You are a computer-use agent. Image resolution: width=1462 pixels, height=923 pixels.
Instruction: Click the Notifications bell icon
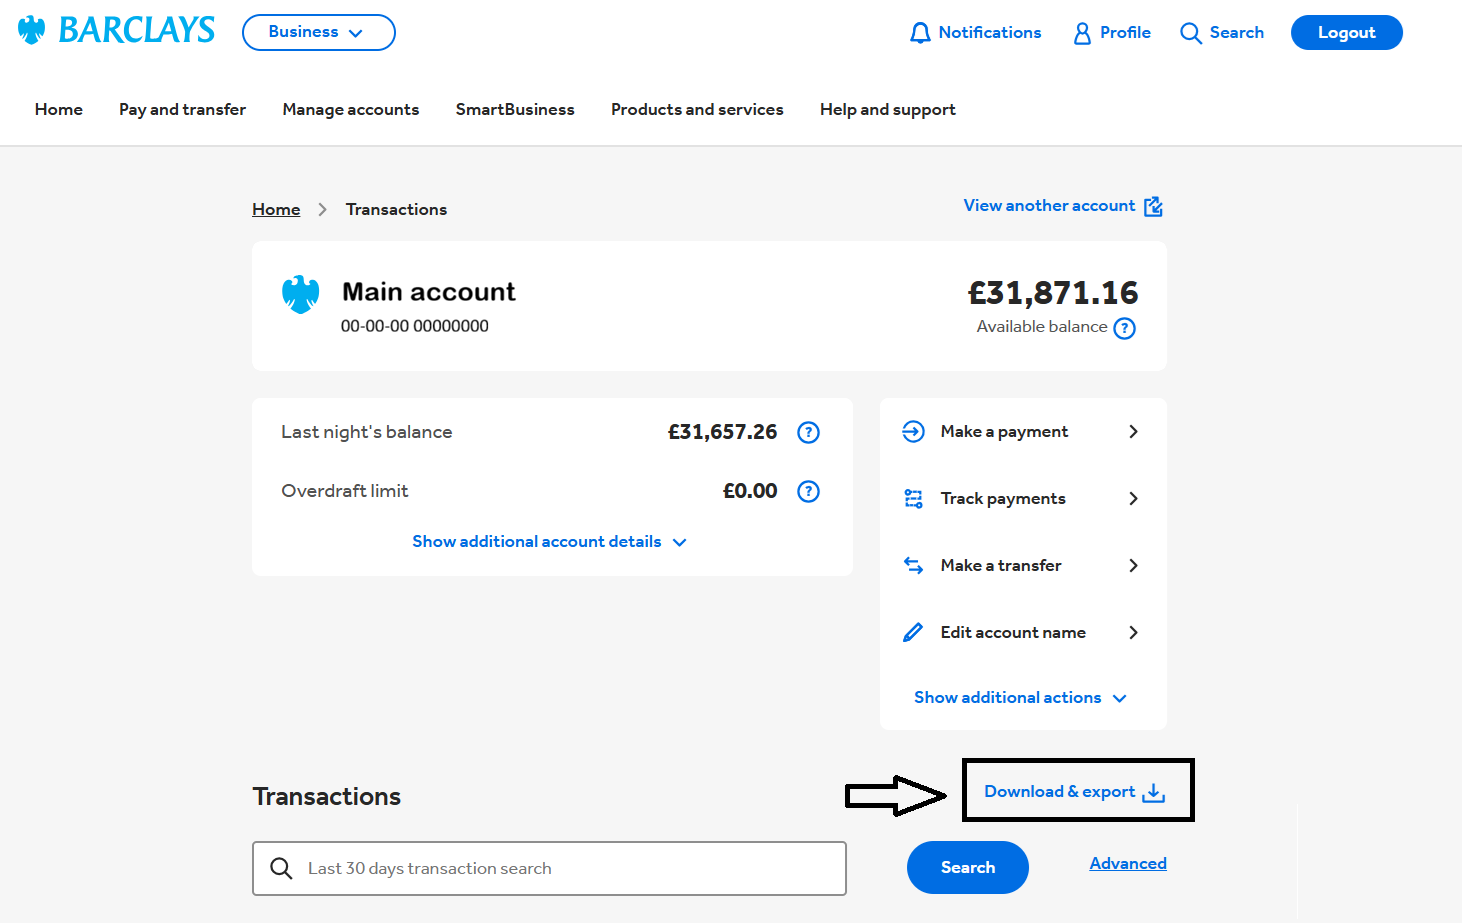pos(920,33)
